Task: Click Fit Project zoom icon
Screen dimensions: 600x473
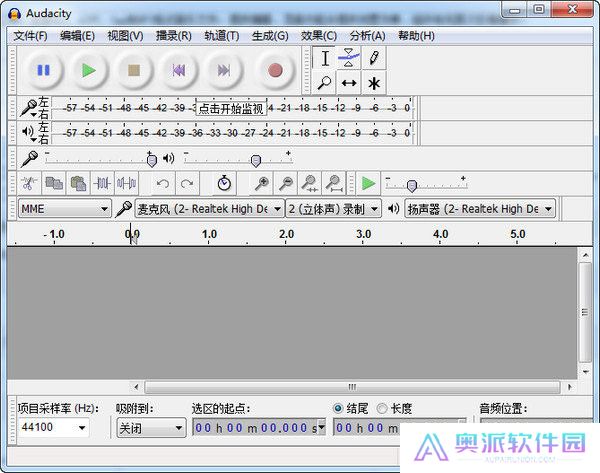Action: [x=334, y=183]
